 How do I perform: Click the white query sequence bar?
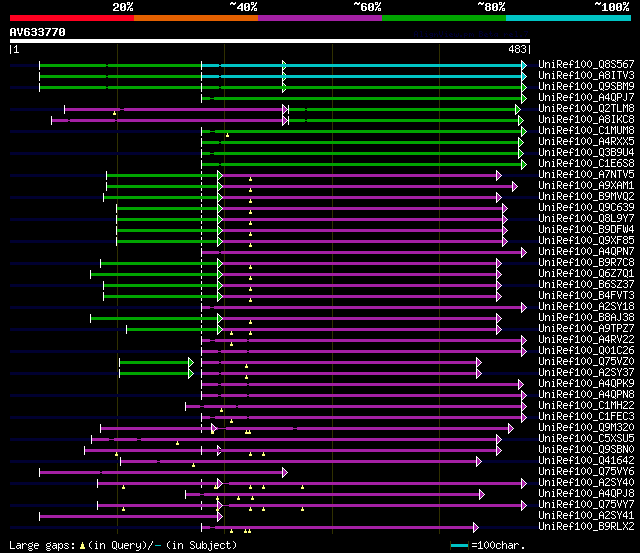tap(270, 41)
